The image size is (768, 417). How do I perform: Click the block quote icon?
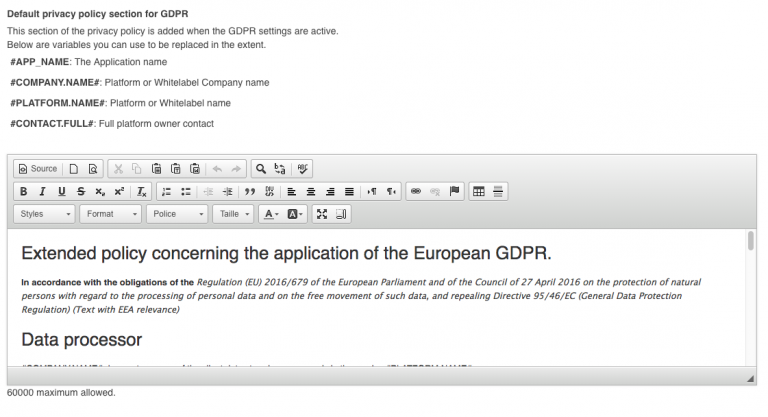pos(250,191)
